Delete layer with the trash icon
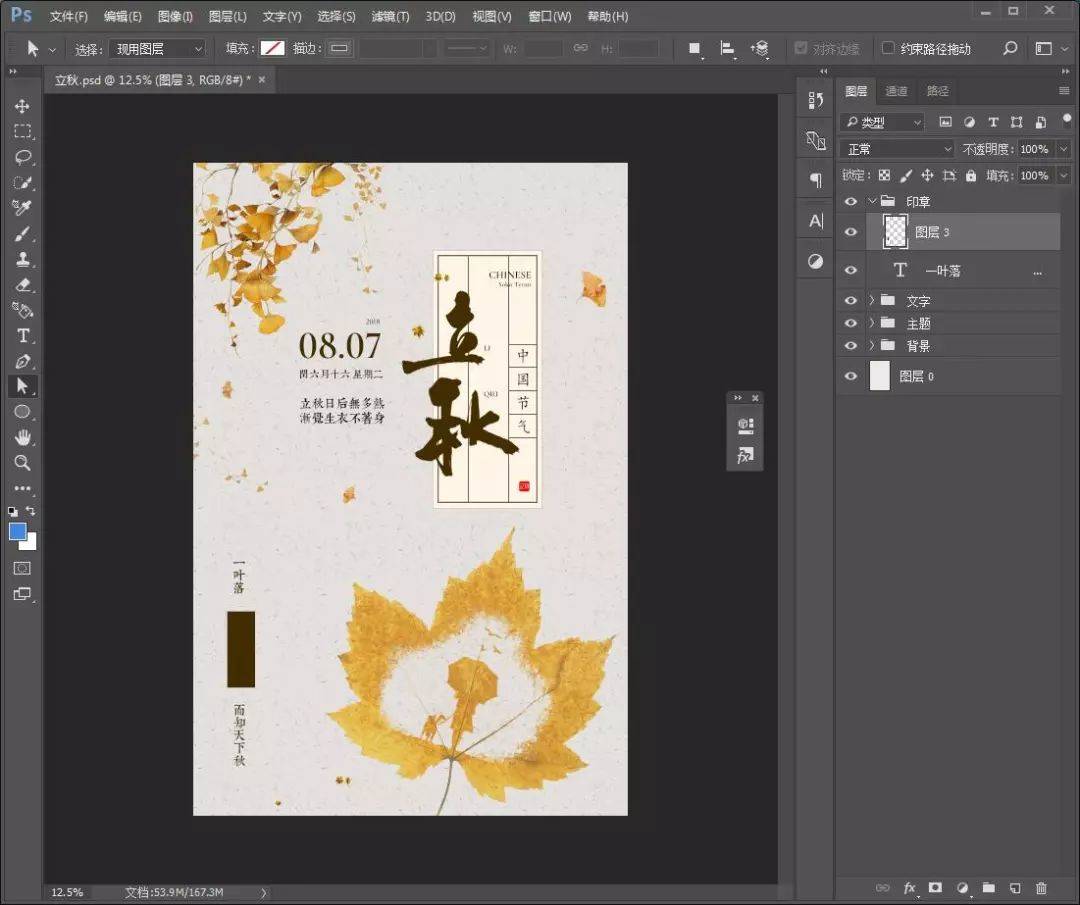 click(1041, 888)
